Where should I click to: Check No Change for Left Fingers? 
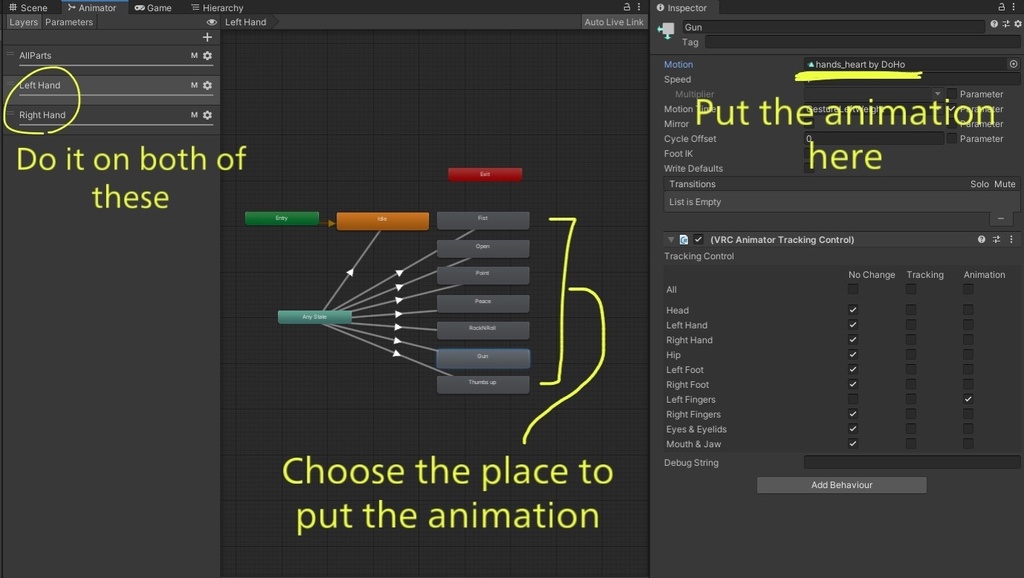click(852, 399)
